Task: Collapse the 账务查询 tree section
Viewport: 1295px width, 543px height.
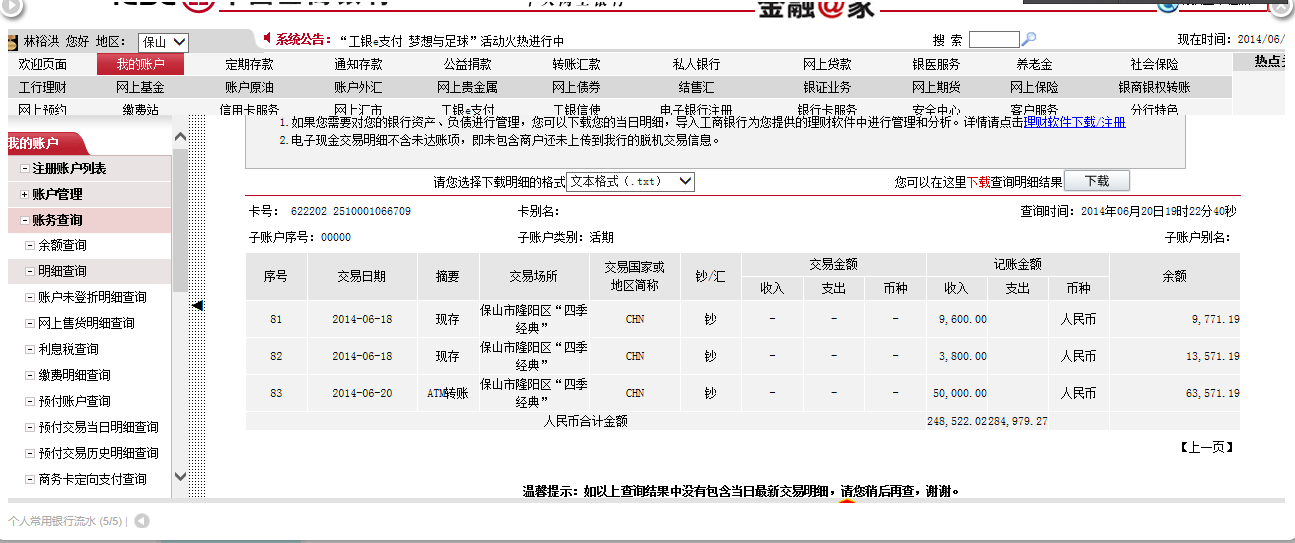Action: 24,220
